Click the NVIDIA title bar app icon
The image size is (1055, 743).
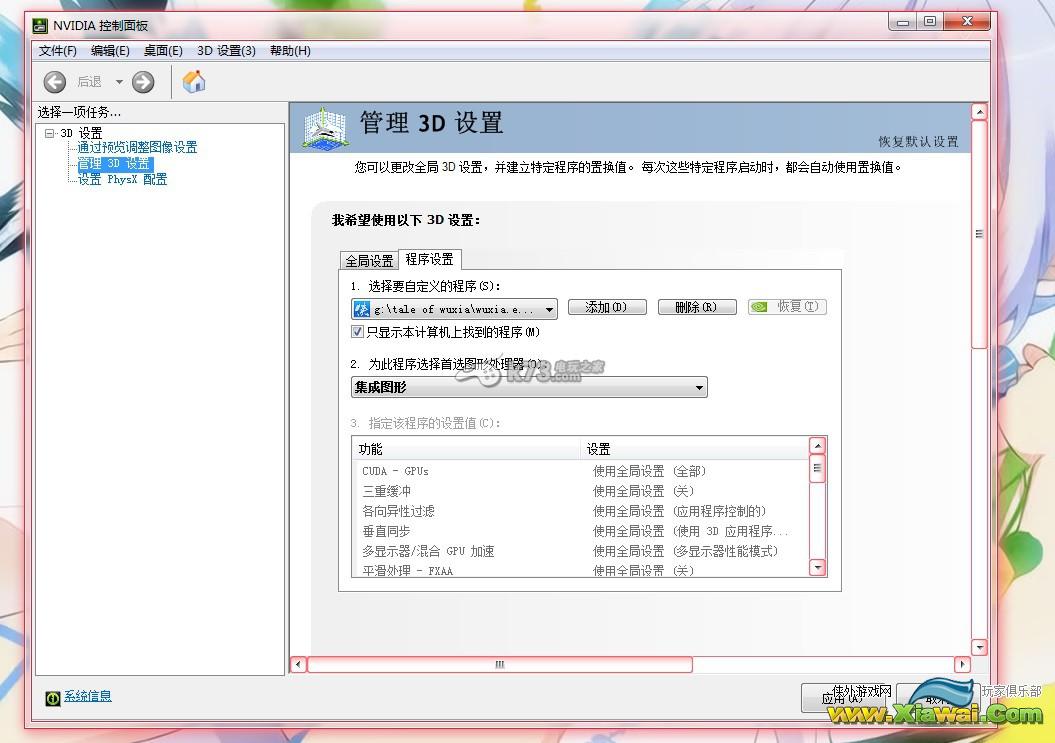[40, 26]
